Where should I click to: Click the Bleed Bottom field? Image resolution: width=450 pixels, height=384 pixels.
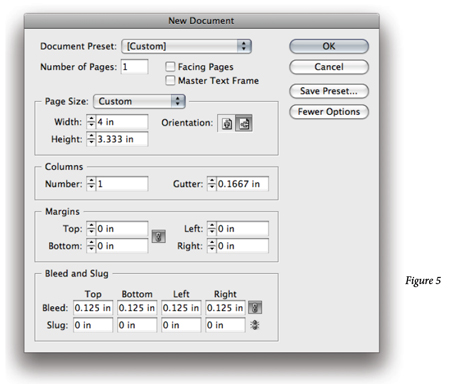(x=137, y=308)
